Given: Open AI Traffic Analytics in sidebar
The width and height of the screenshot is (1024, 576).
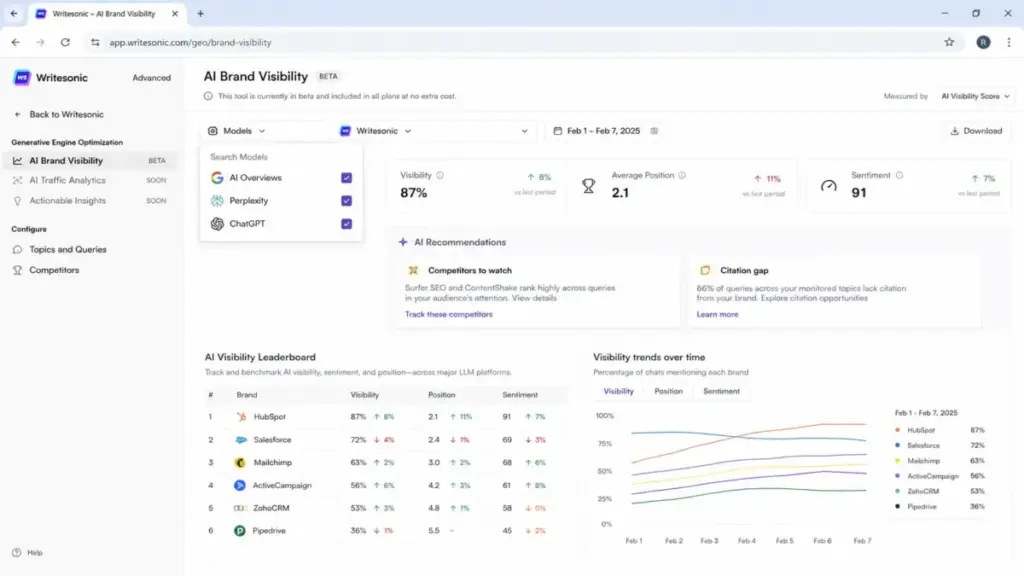Looking at the screenshot, I should click(x=89, y=180).
